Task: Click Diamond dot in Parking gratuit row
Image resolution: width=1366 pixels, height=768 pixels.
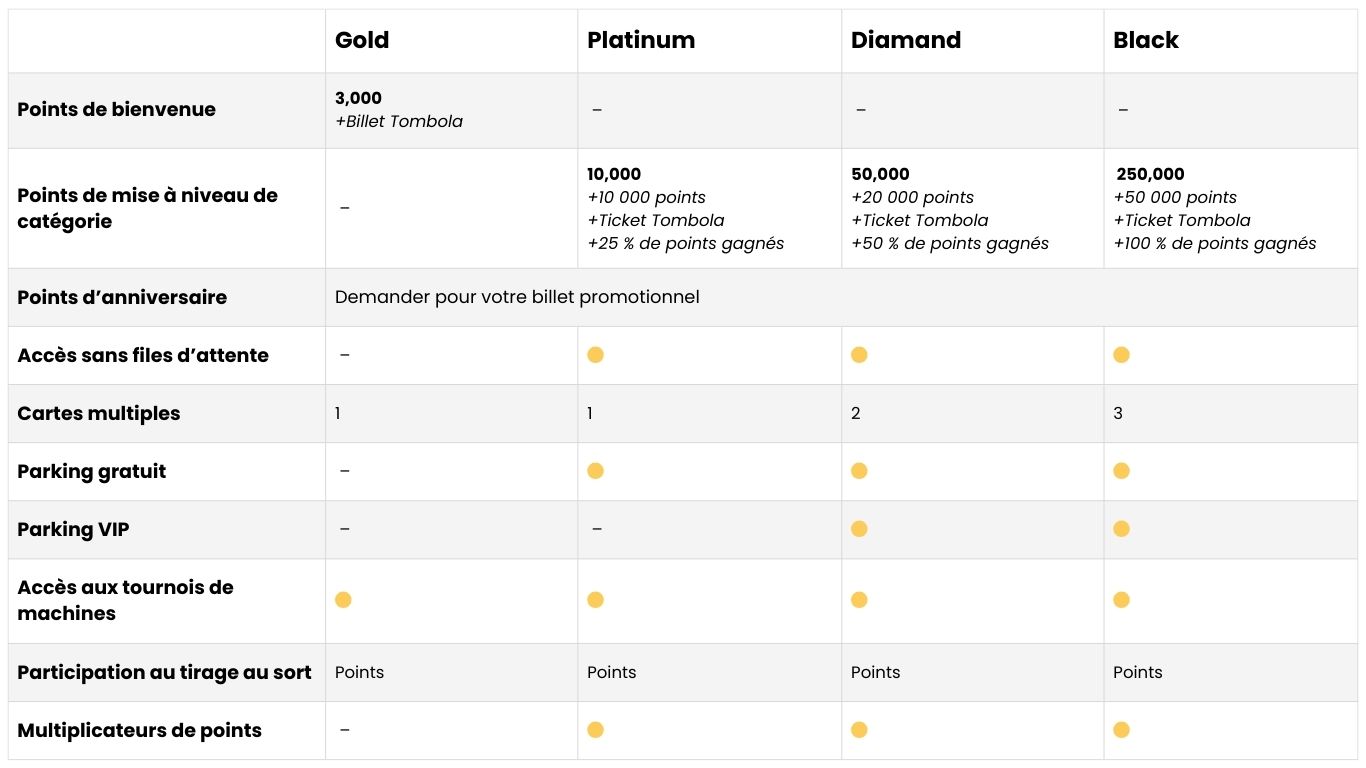Action: (x=859, y=471)
